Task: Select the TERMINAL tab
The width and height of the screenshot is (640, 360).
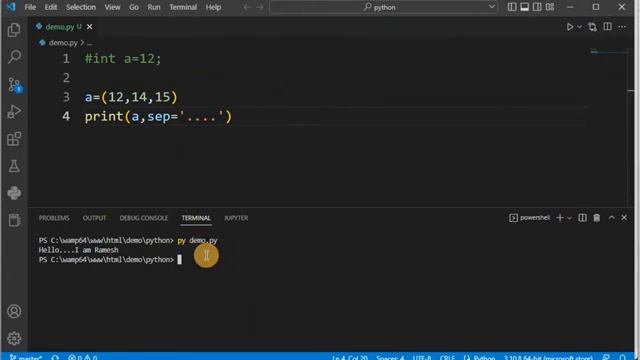Action: point(196,218)
